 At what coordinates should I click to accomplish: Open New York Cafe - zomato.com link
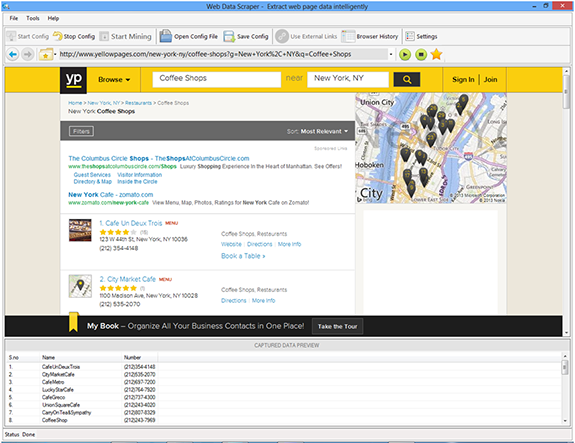coord(111,195)
